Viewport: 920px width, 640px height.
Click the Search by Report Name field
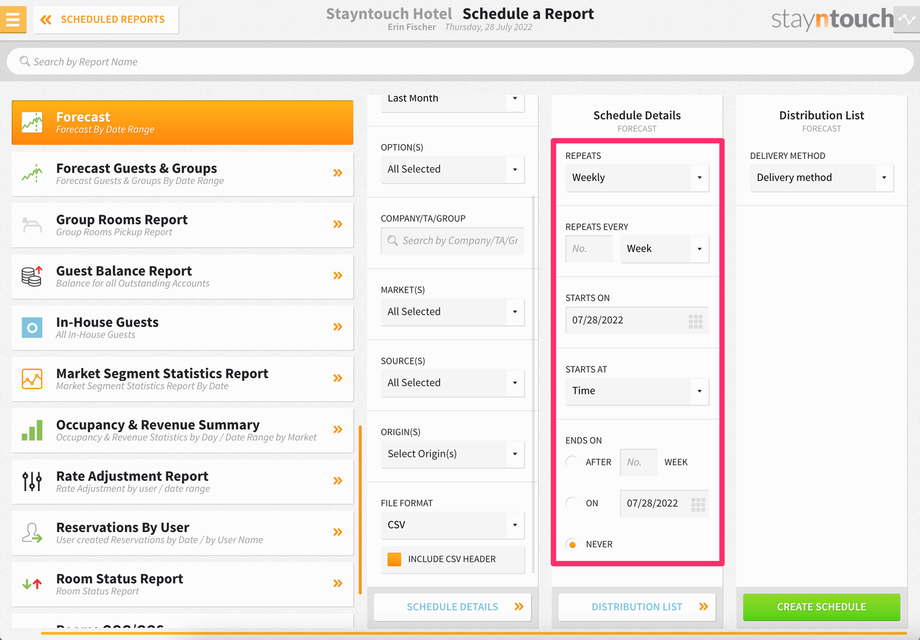click(460, 62)
